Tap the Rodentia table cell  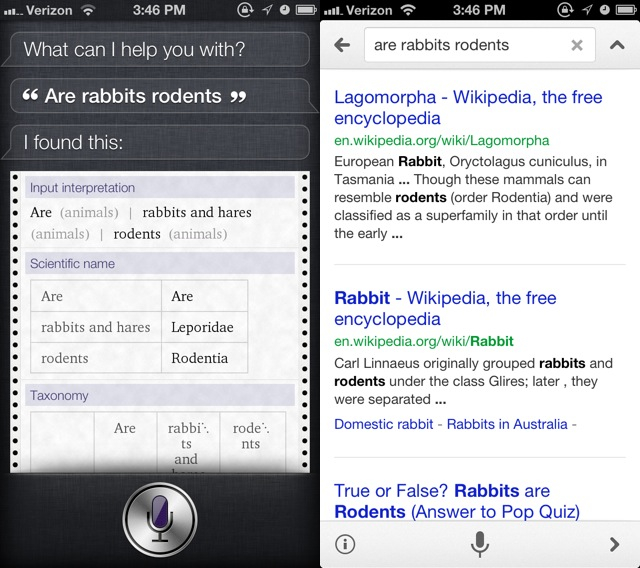pyautogui.click(x=204, y=358)
